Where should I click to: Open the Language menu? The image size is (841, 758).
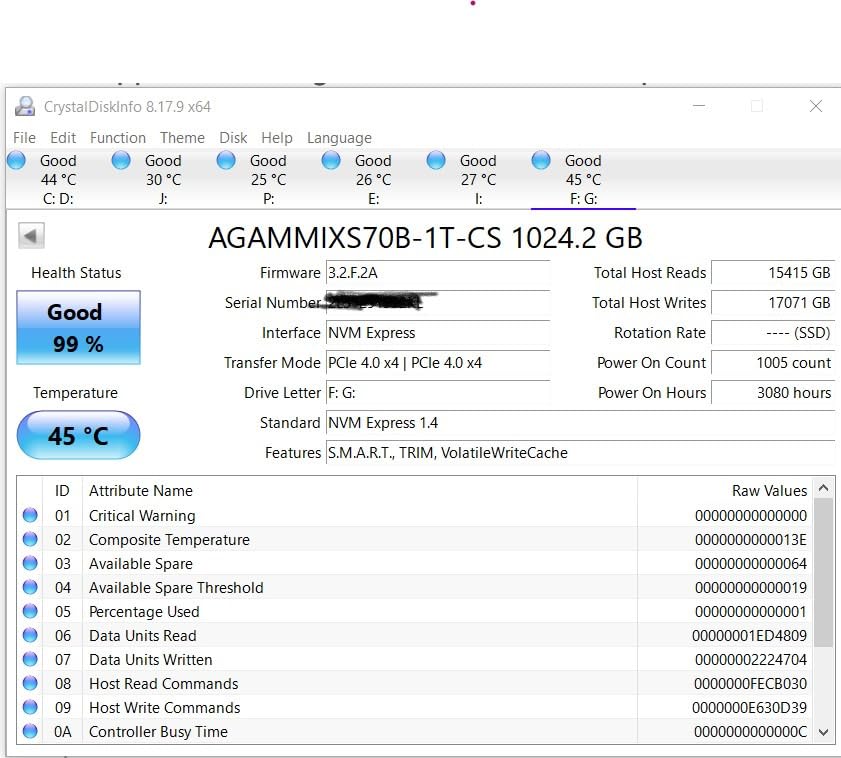pyautogui.click(x=339, y=138)
